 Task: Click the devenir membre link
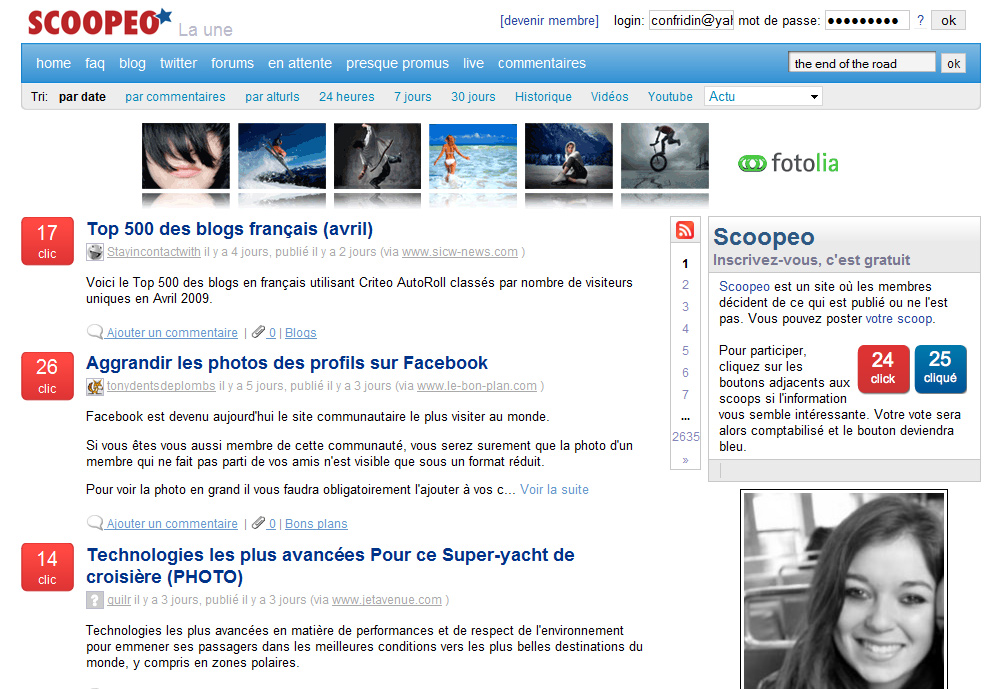[549, 20]
